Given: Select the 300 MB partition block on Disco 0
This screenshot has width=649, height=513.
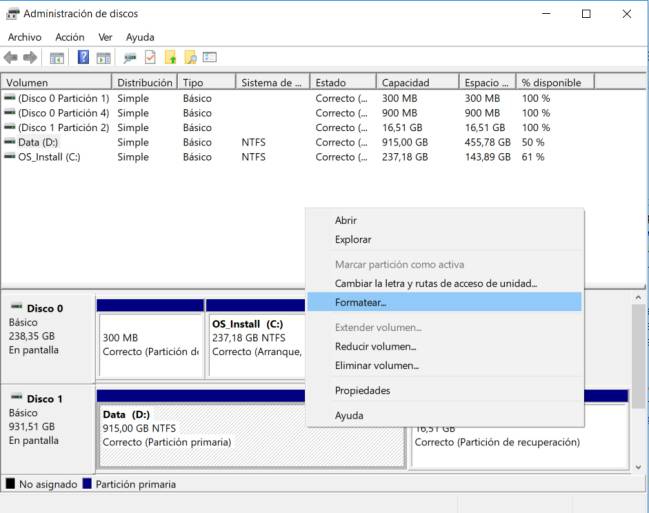Looking at the screenshot, I should pos(151,338).
